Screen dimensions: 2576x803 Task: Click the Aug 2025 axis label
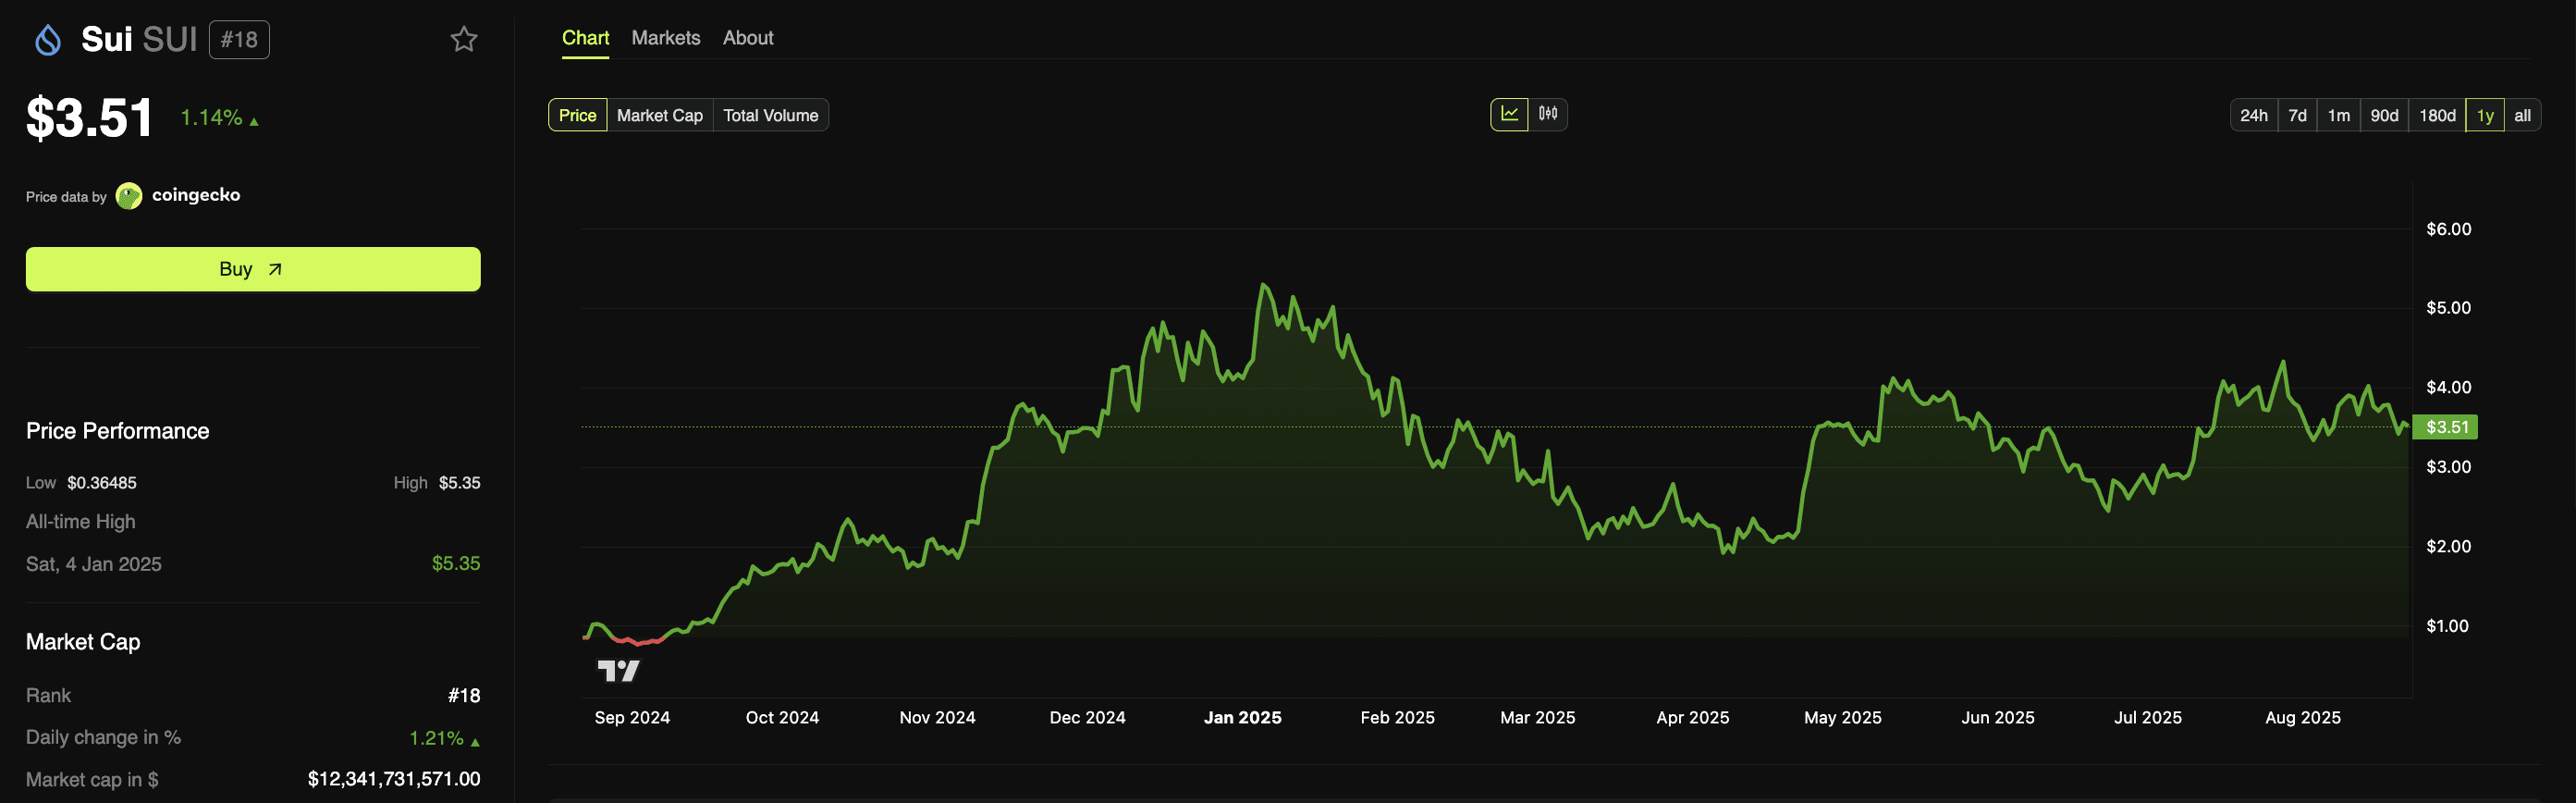point(2302,717)
